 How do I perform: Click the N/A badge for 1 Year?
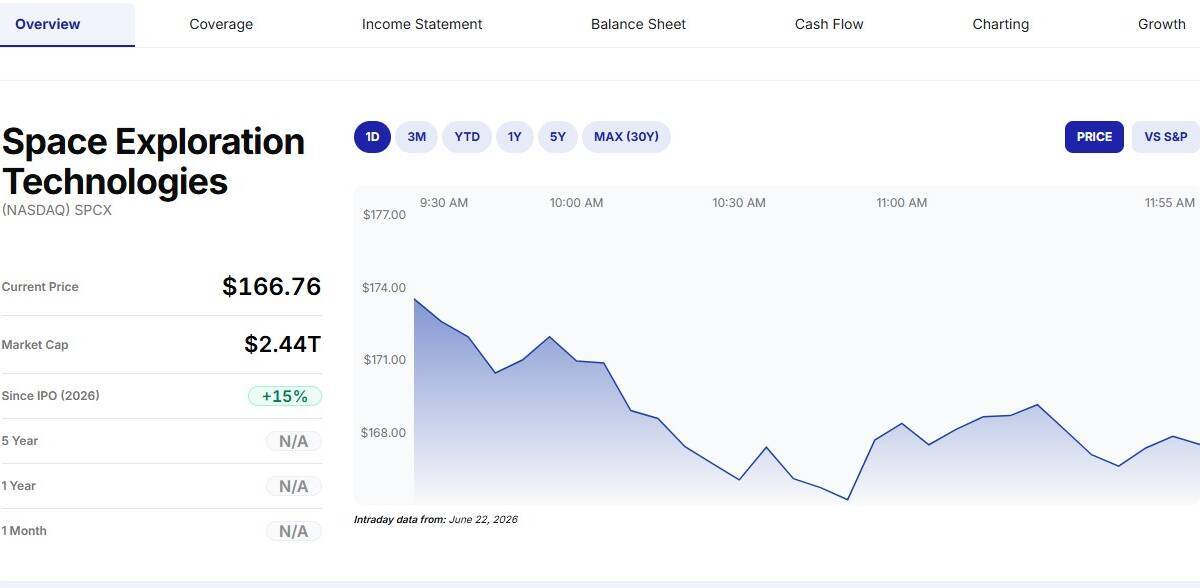coord(294,486)
